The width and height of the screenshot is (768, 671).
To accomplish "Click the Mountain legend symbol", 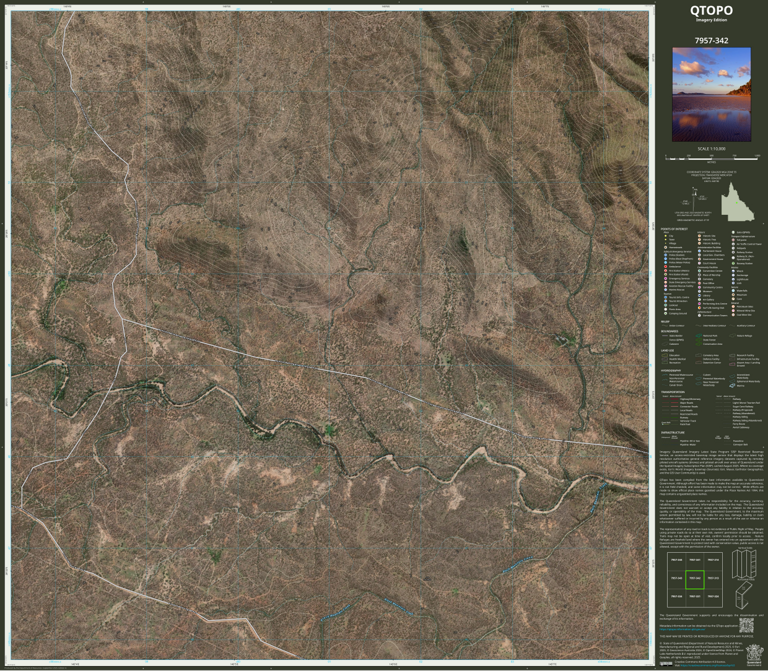I will coord(733,295).
